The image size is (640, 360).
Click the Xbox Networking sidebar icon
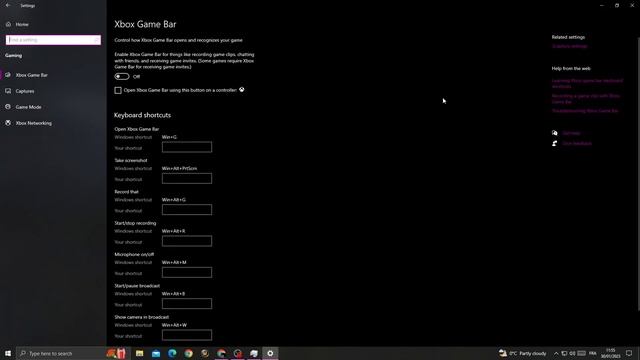[8, 123]
